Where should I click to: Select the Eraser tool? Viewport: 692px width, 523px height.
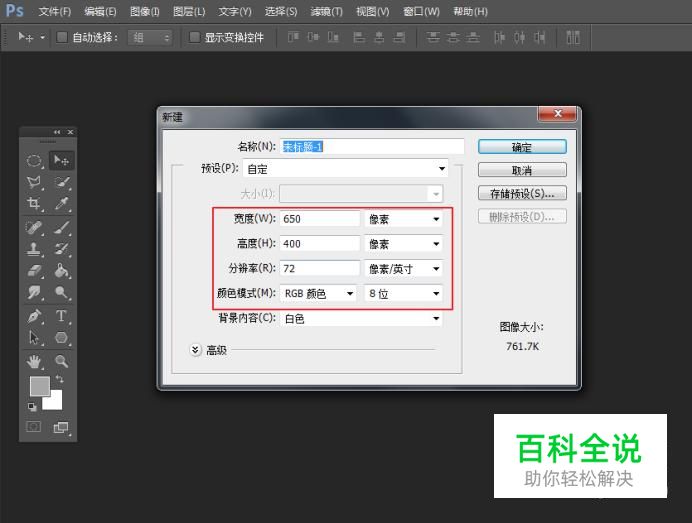[34, 271]
